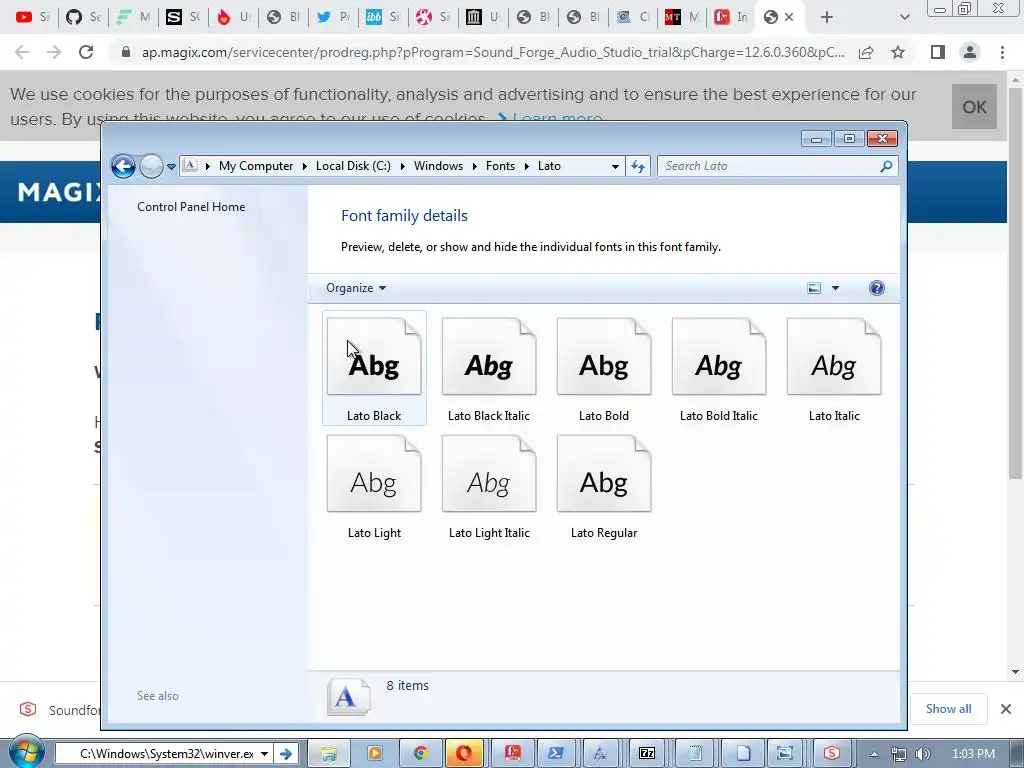Click the forward arrow in Fonts window
Viewport: 1024px width, 768px height.
pos(151,167)
